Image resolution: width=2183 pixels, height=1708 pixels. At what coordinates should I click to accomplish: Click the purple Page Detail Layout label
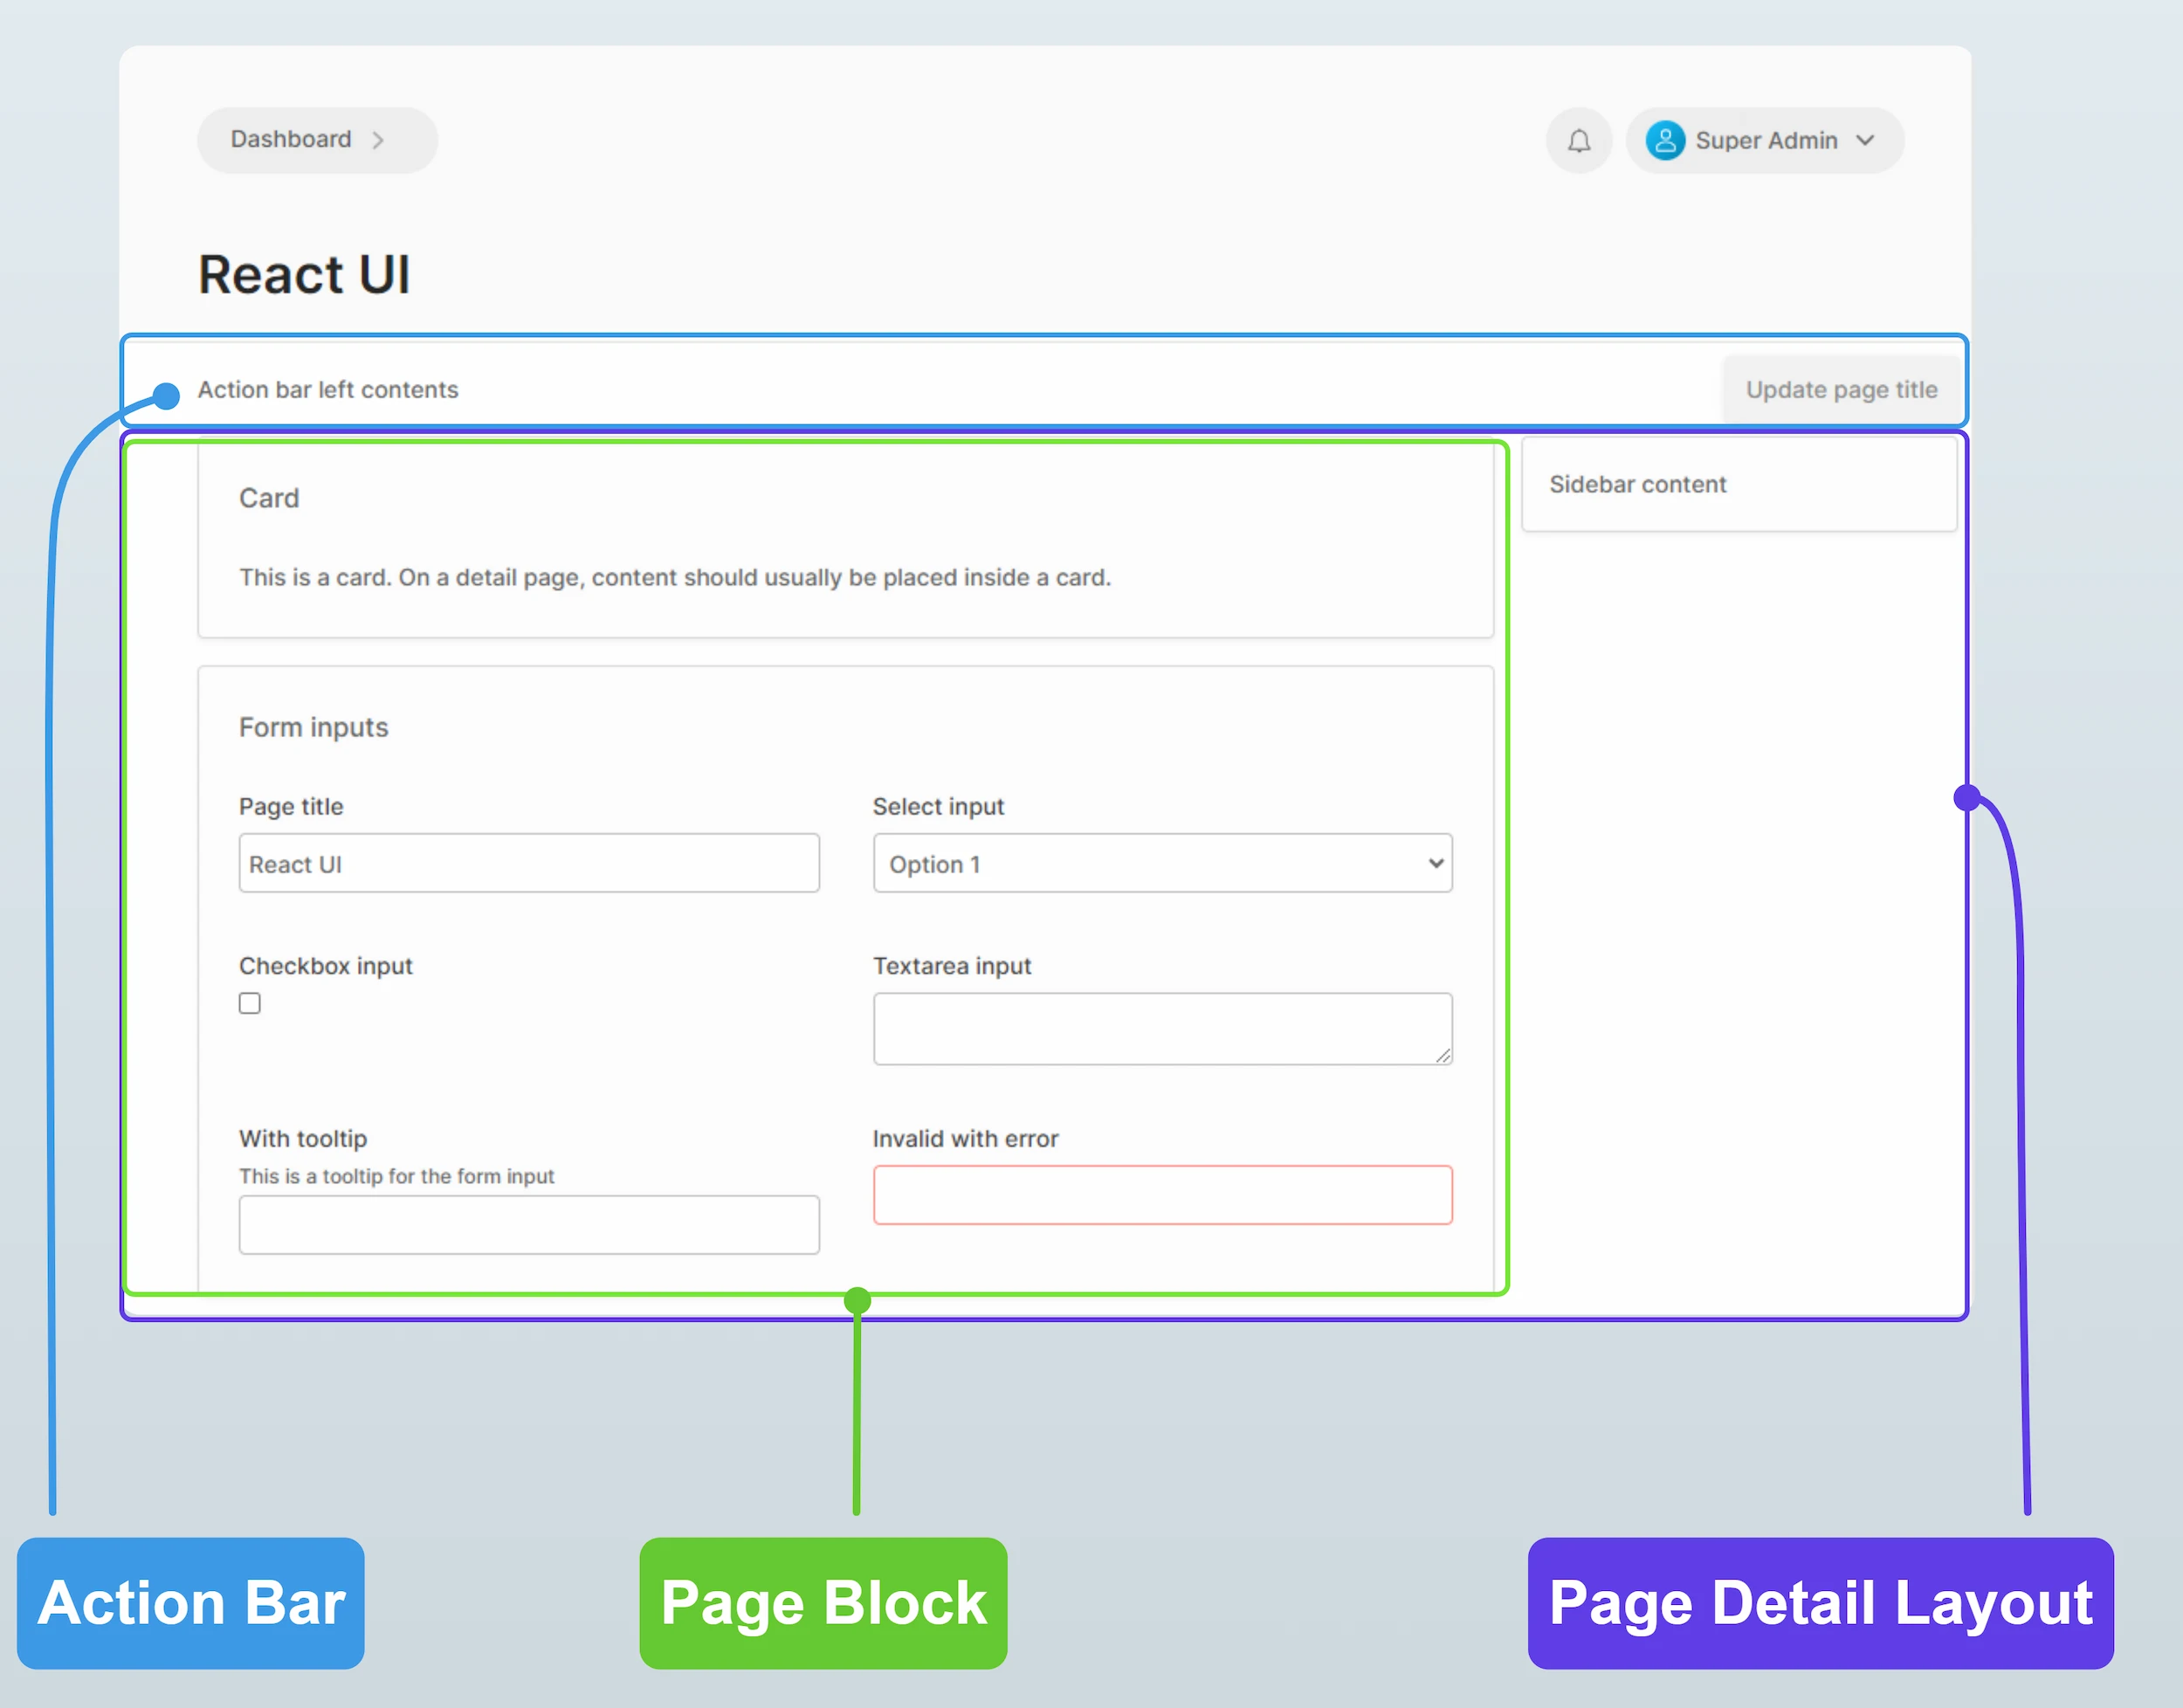click(x=1820, y=1603)
